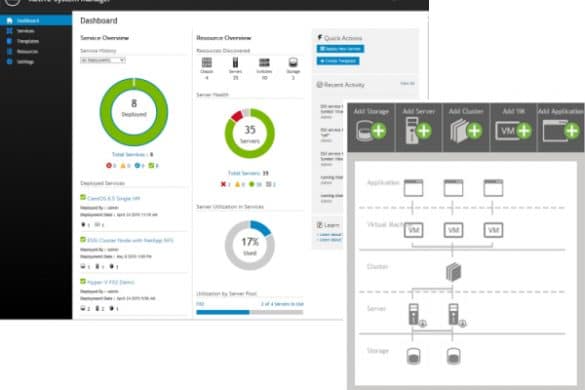Click the Servers icon under Resources Discovered
The width and height of the screenshot is (585, 390).
pos(235,62)
